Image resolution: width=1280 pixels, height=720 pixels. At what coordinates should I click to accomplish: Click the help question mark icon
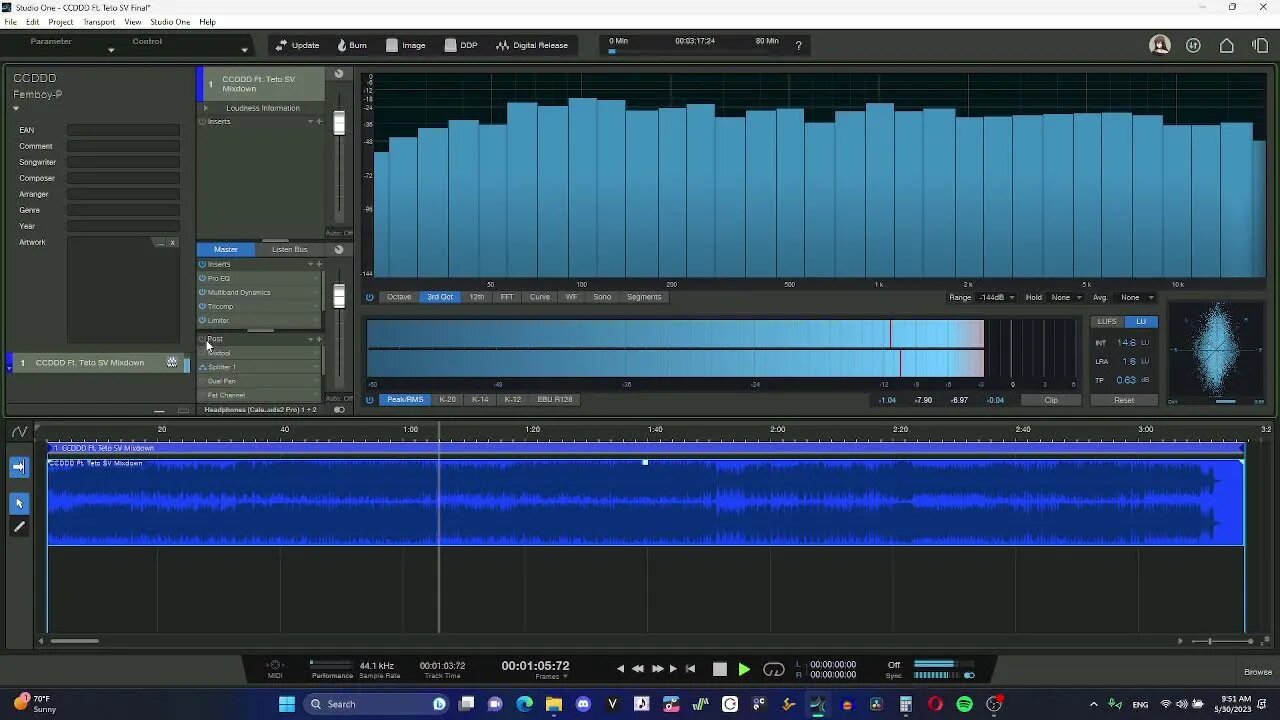click(x=798, y=45)
